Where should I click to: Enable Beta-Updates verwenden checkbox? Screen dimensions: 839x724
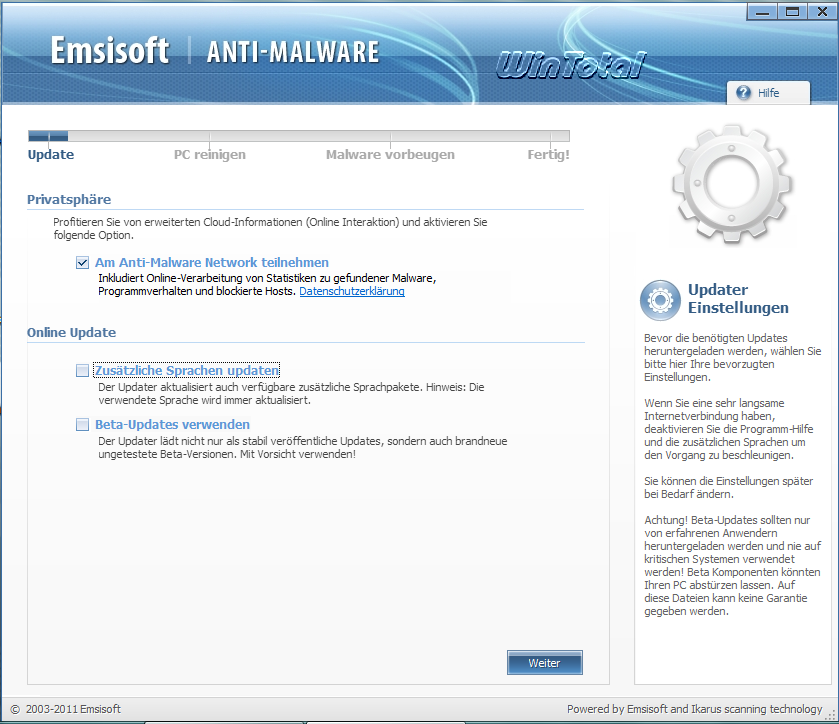click(82, 424)
